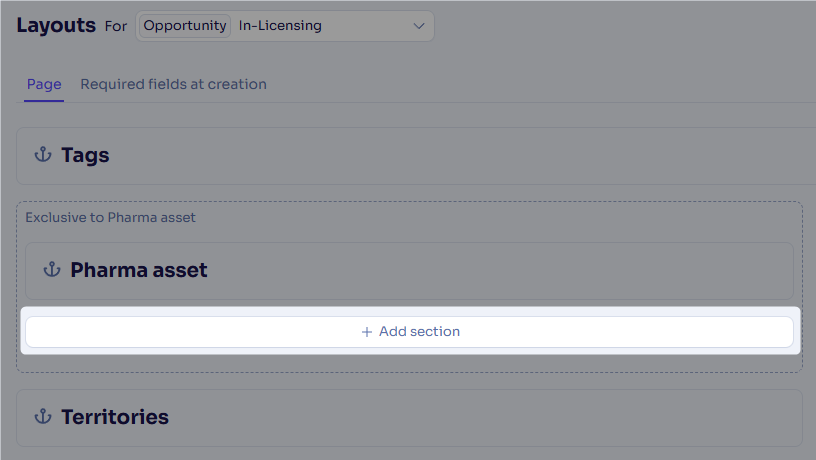
Task: Click the Exclusive to Pharma asset label
Action: [x=110, y=218]
